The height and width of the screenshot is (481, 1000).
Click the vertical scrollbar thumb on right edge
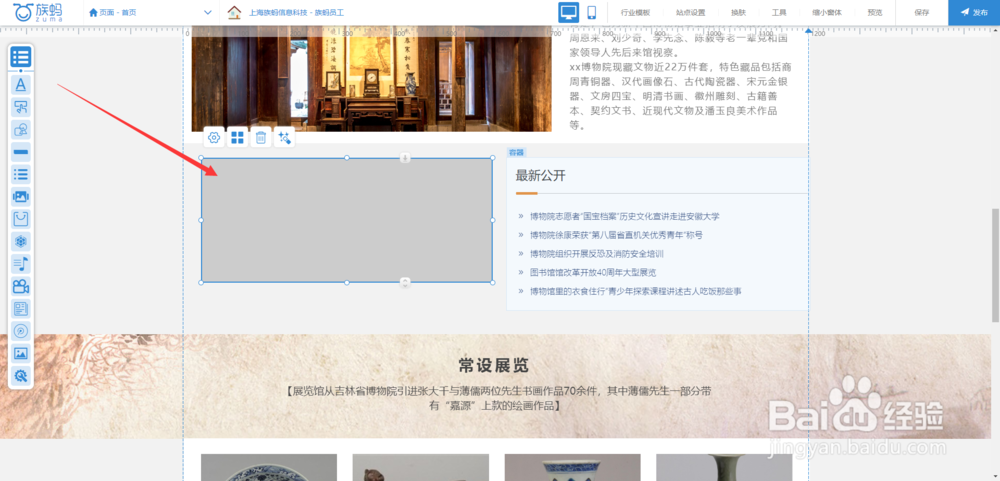(x=995, y=265)
